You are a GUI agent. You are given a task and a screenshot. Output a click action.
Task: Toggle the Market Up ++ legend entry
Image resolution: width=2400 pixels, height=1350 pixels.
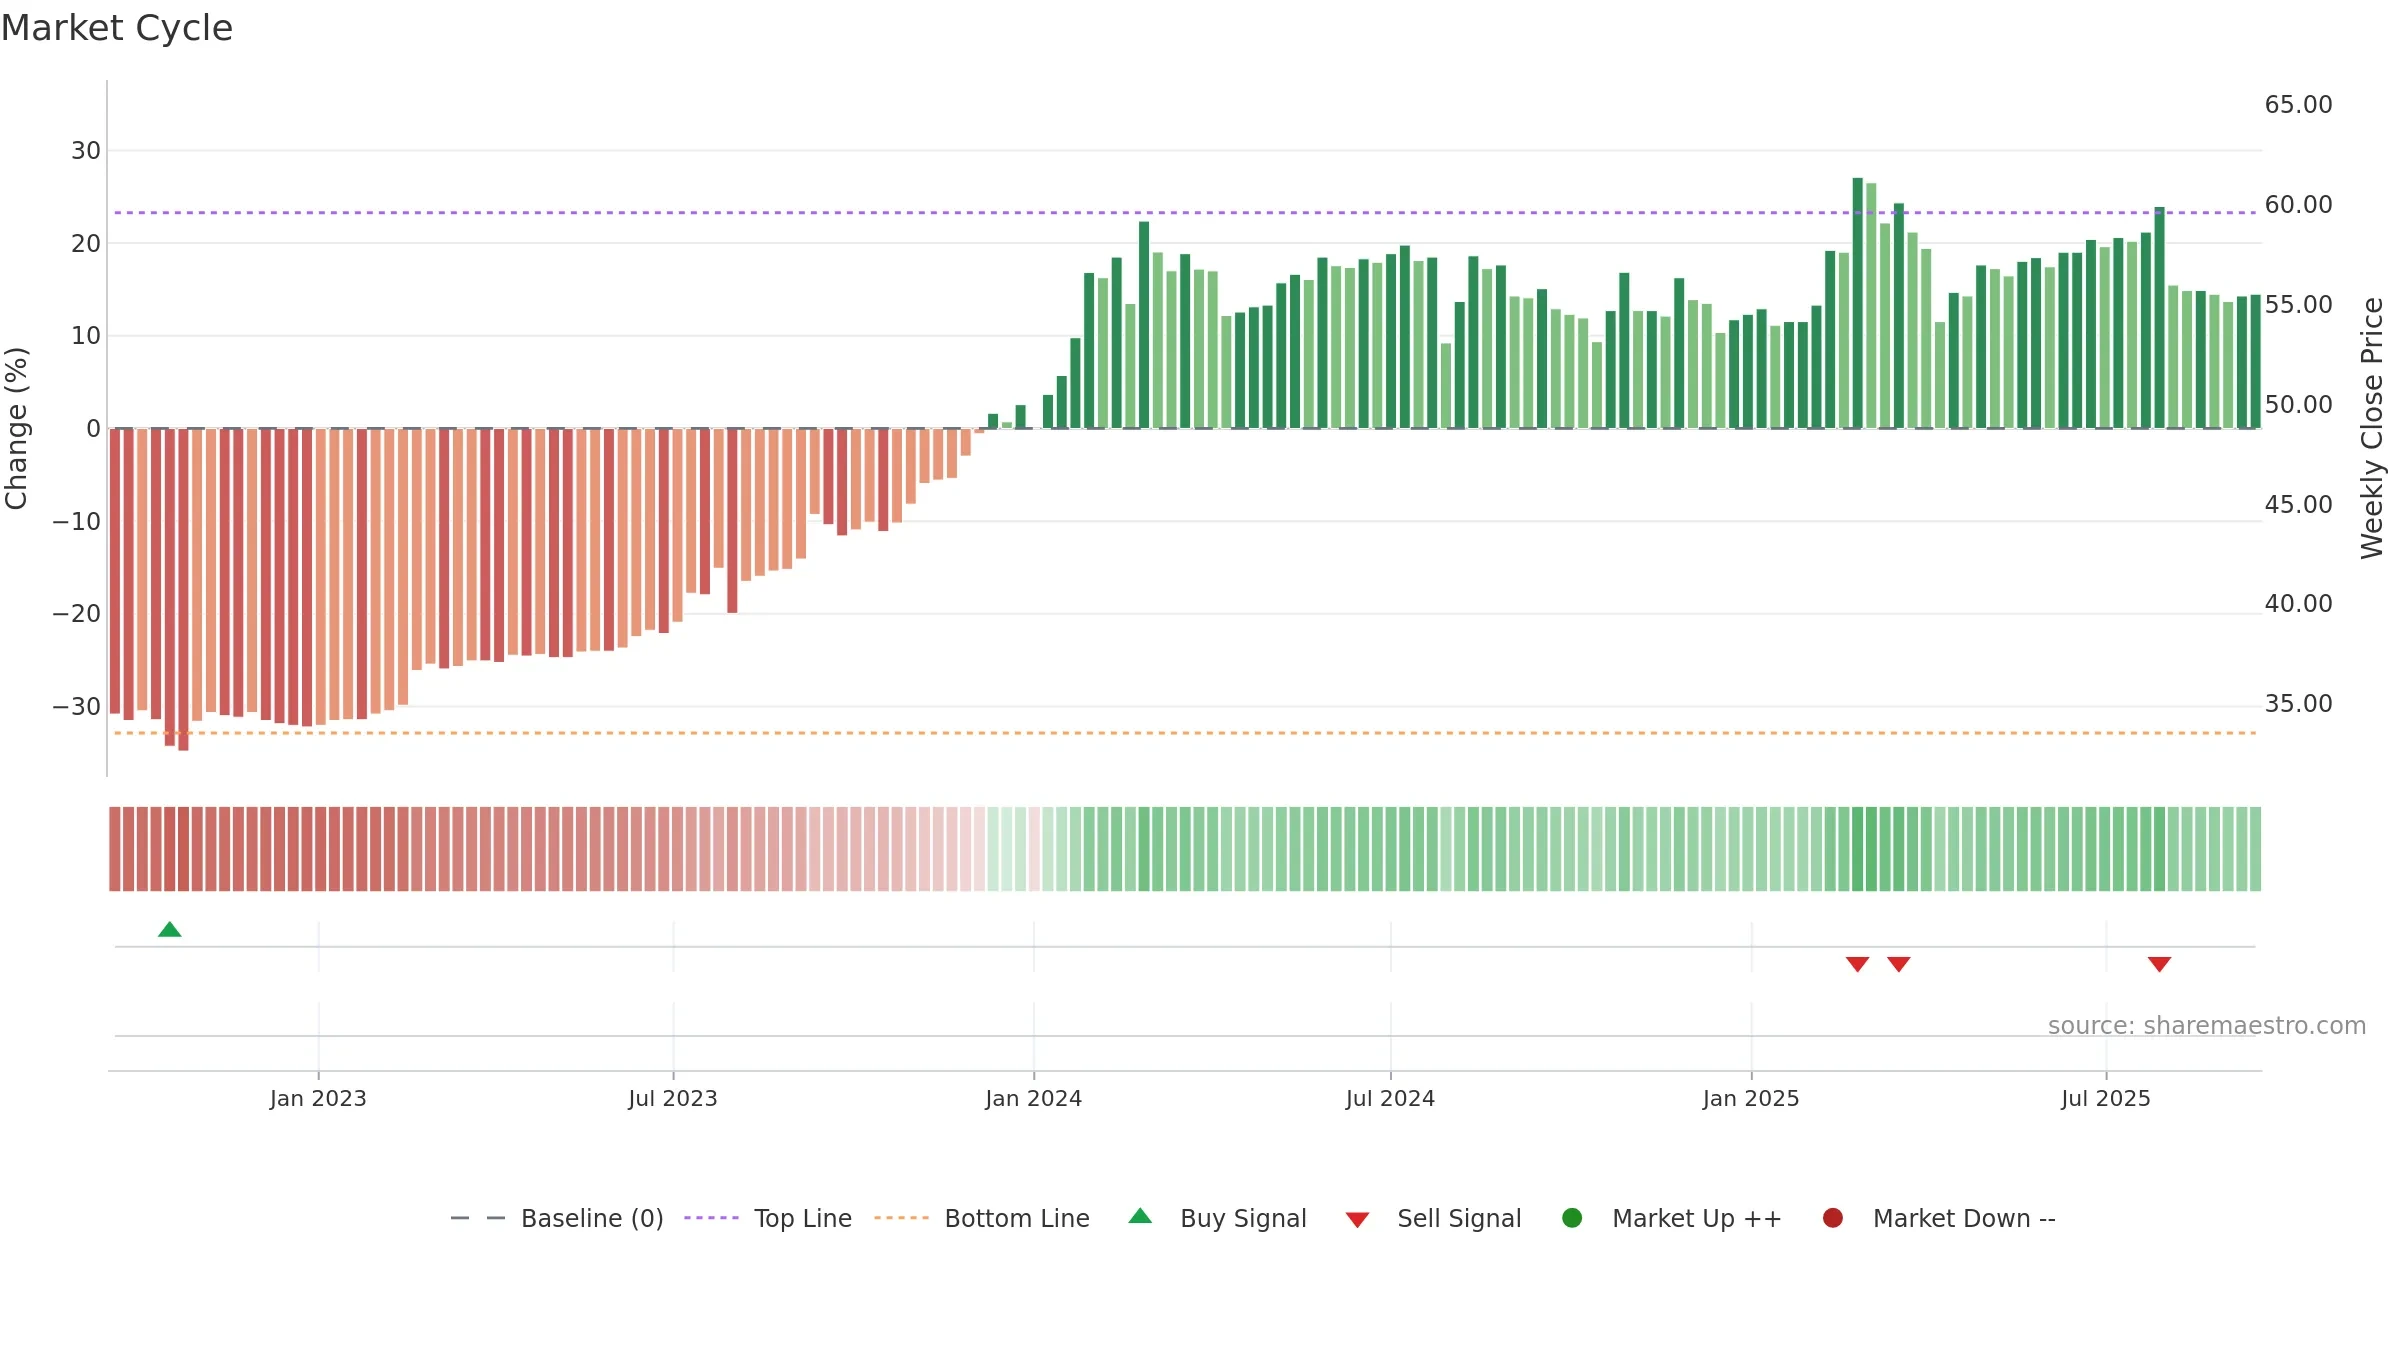[1672, 1218]
